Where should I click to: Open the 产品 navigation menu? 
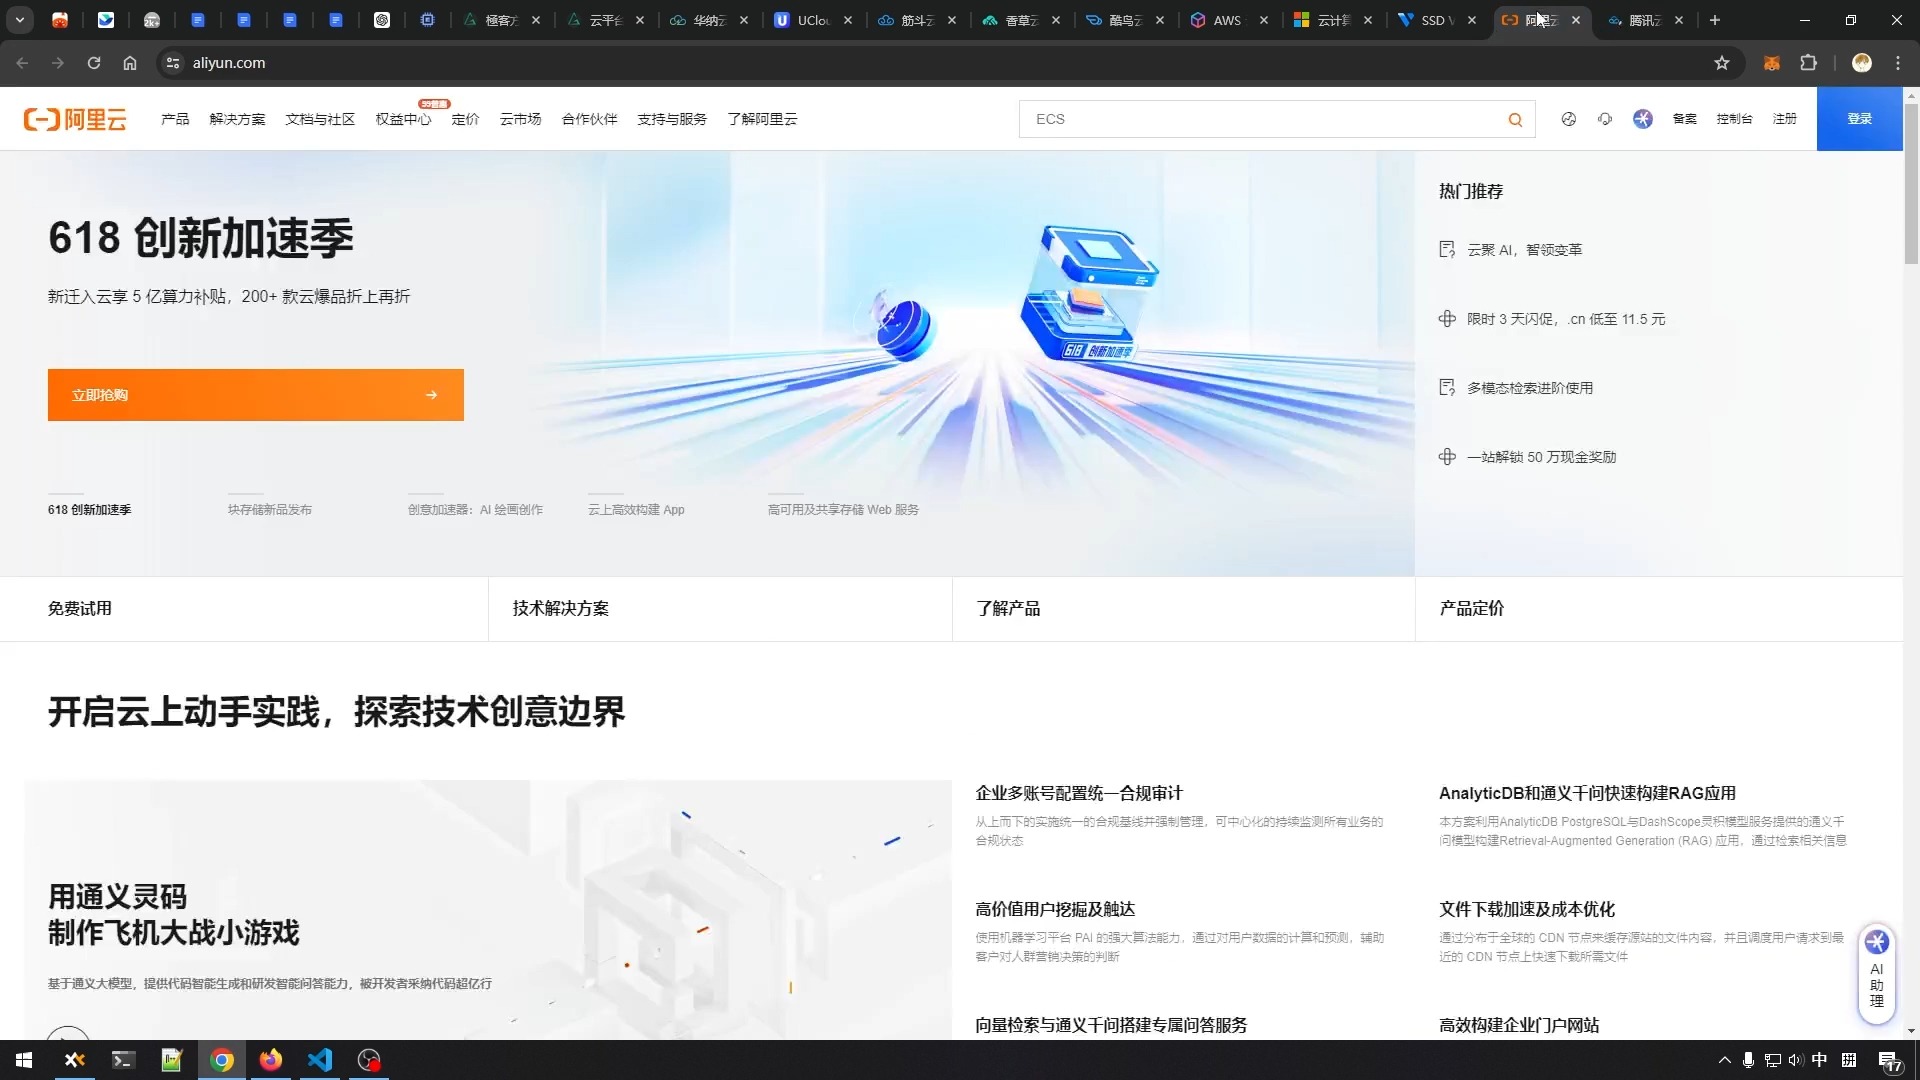(175, 119)
